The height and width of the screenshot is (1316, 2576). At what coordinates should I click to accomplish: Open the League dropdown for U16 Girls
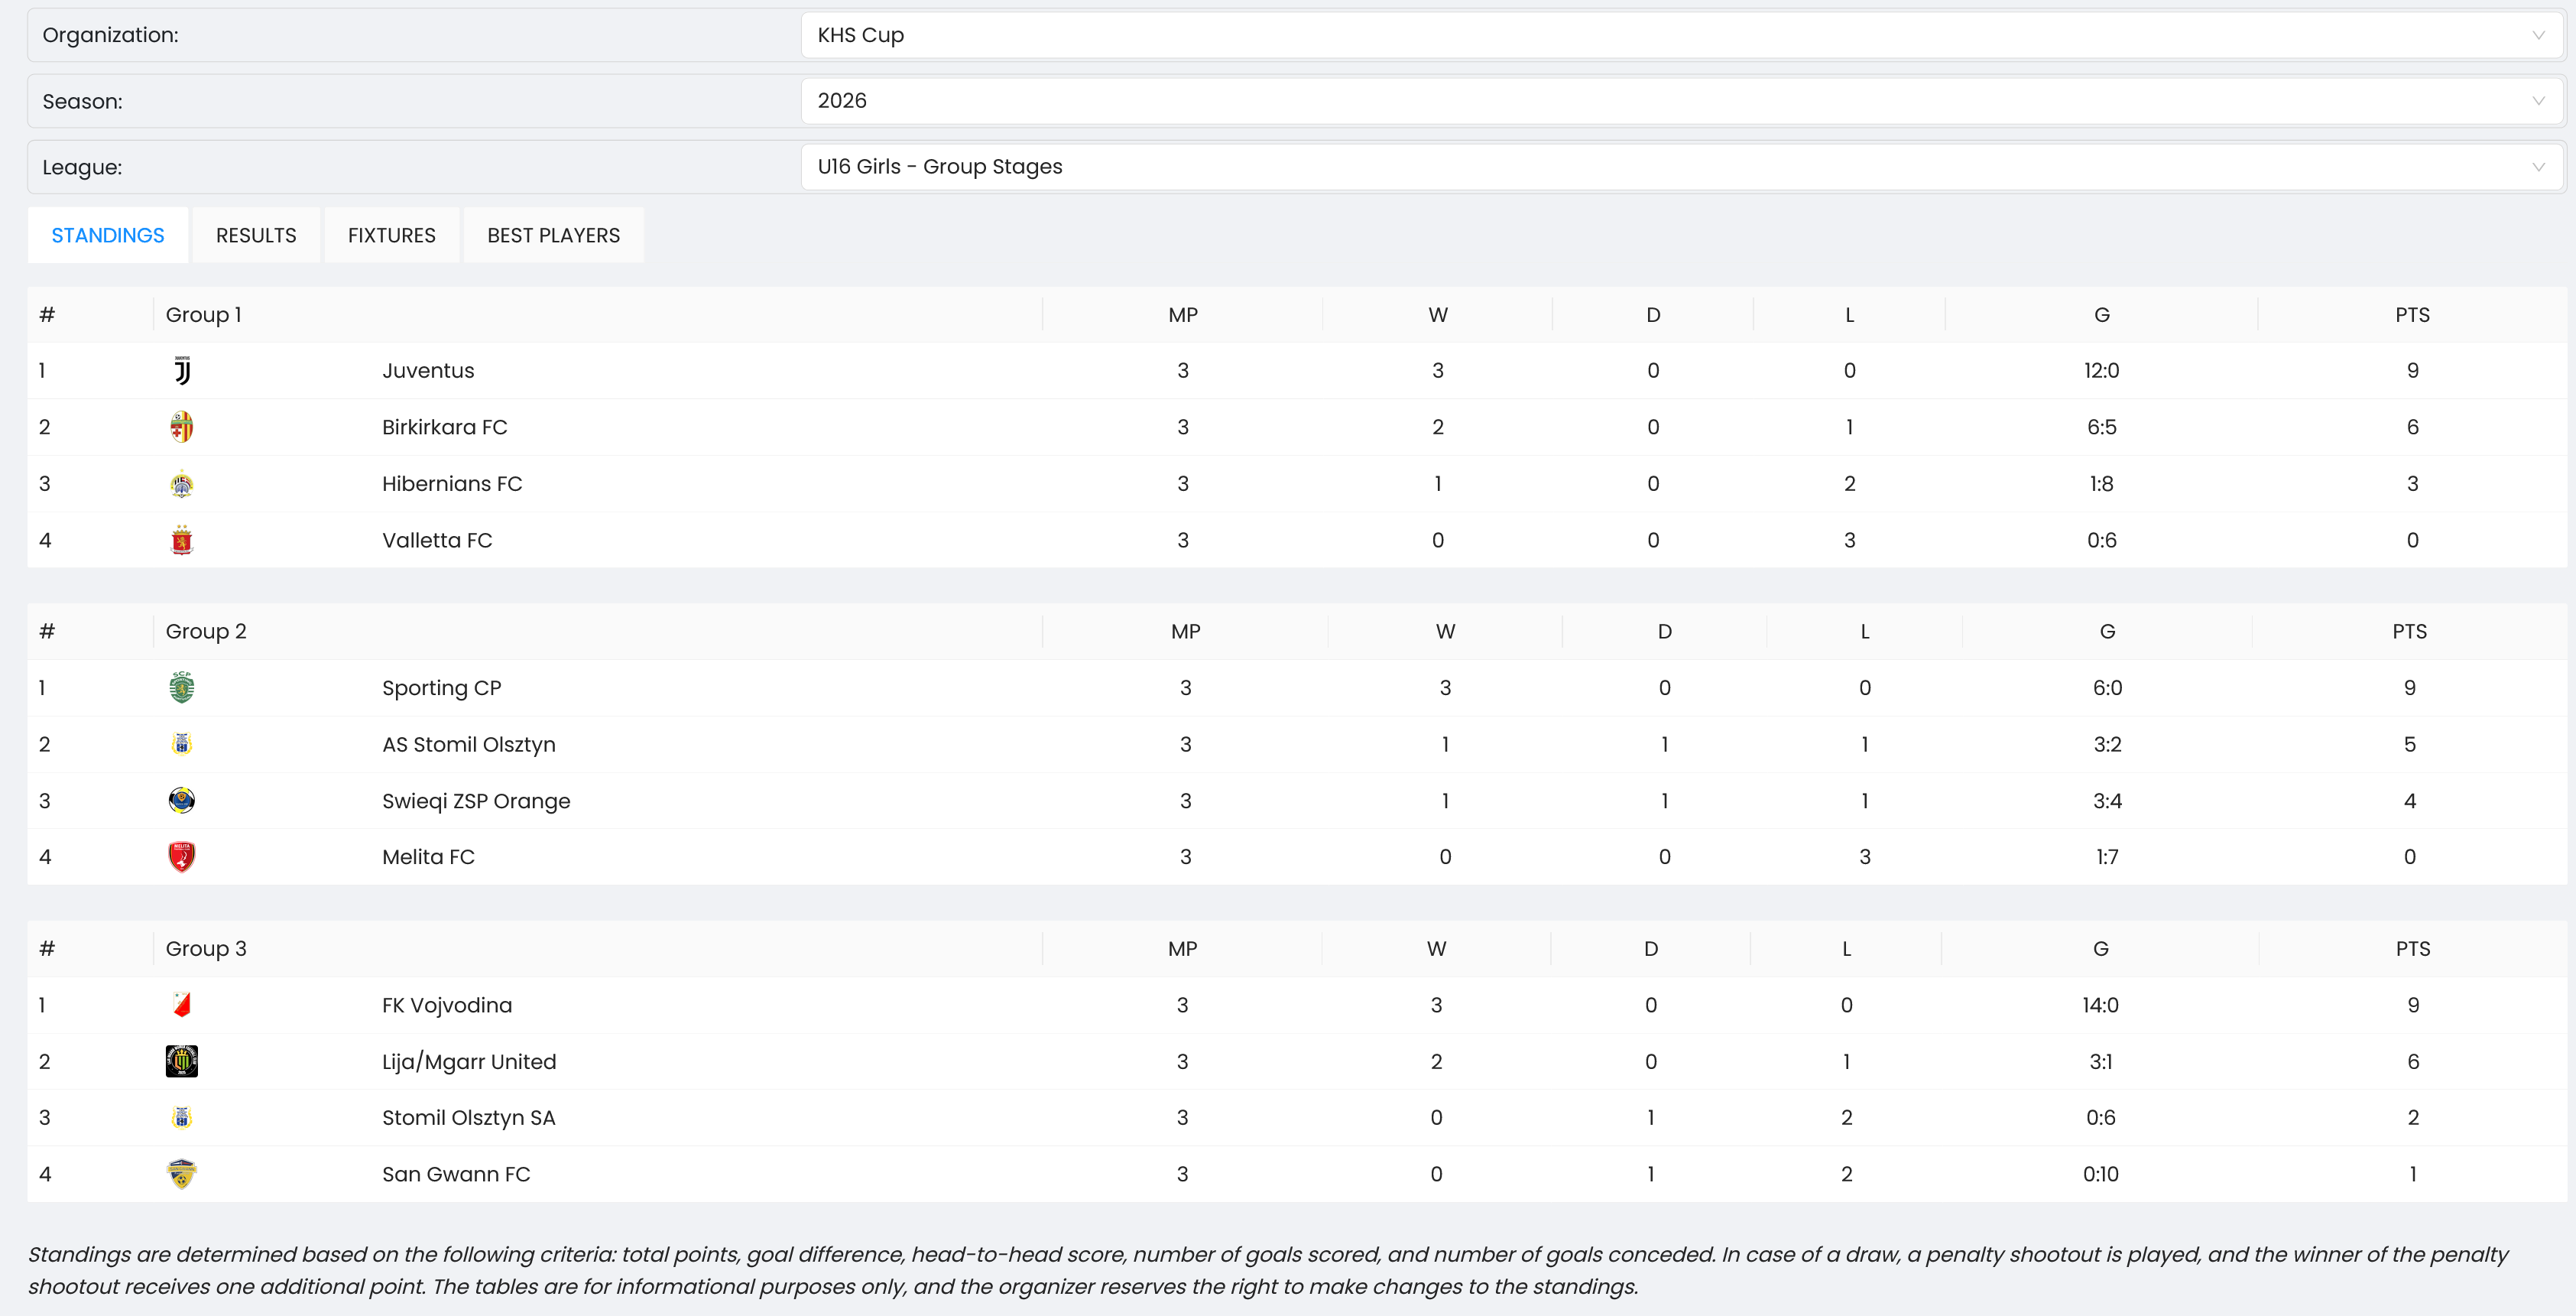click(1681, 167)
